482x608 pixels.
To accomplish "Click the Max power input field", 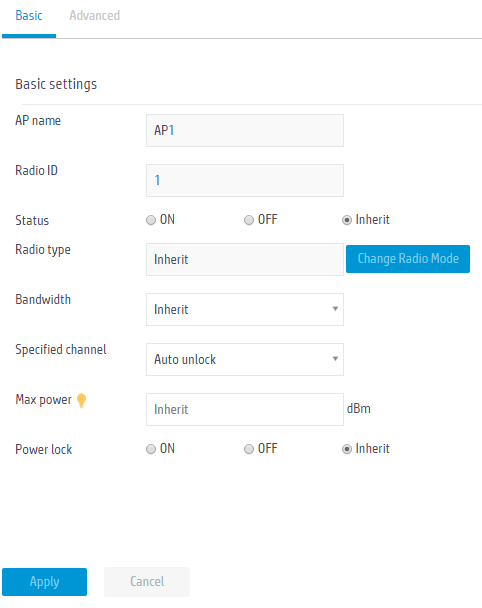I will (x=245, y=409).
